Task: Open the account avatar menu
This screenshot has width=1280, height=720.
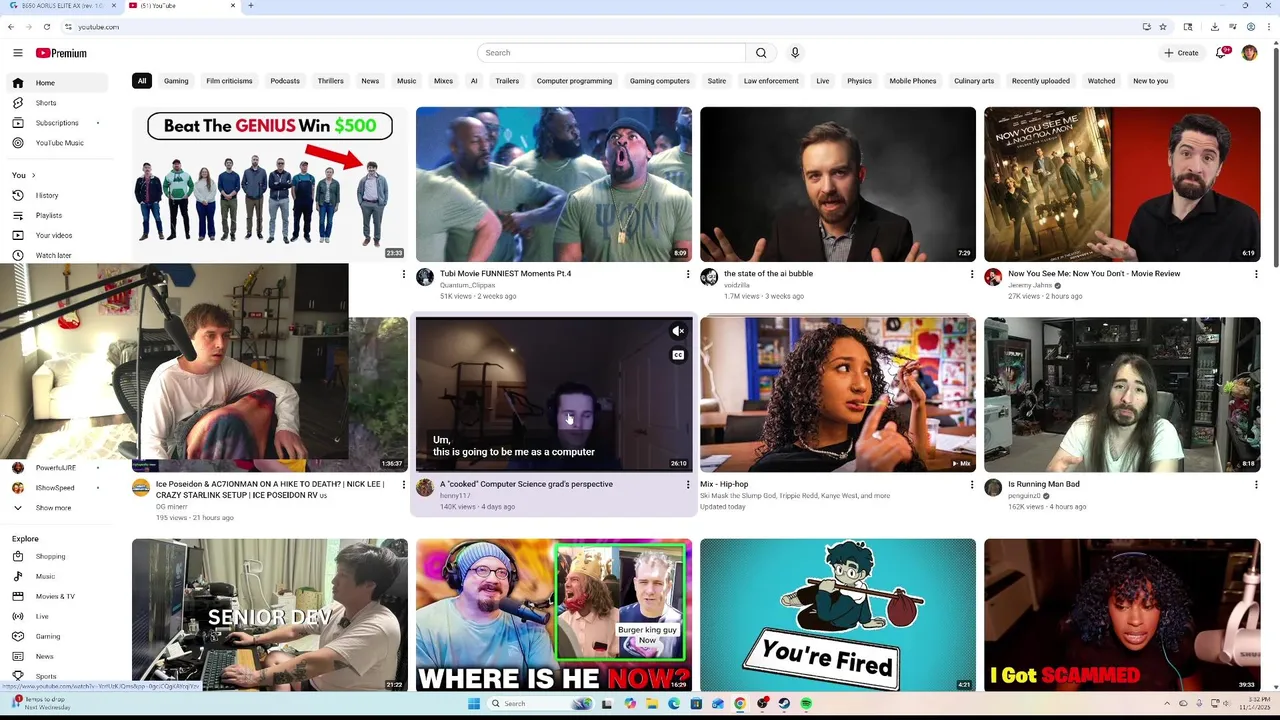Action: (x=1249, y=53)
